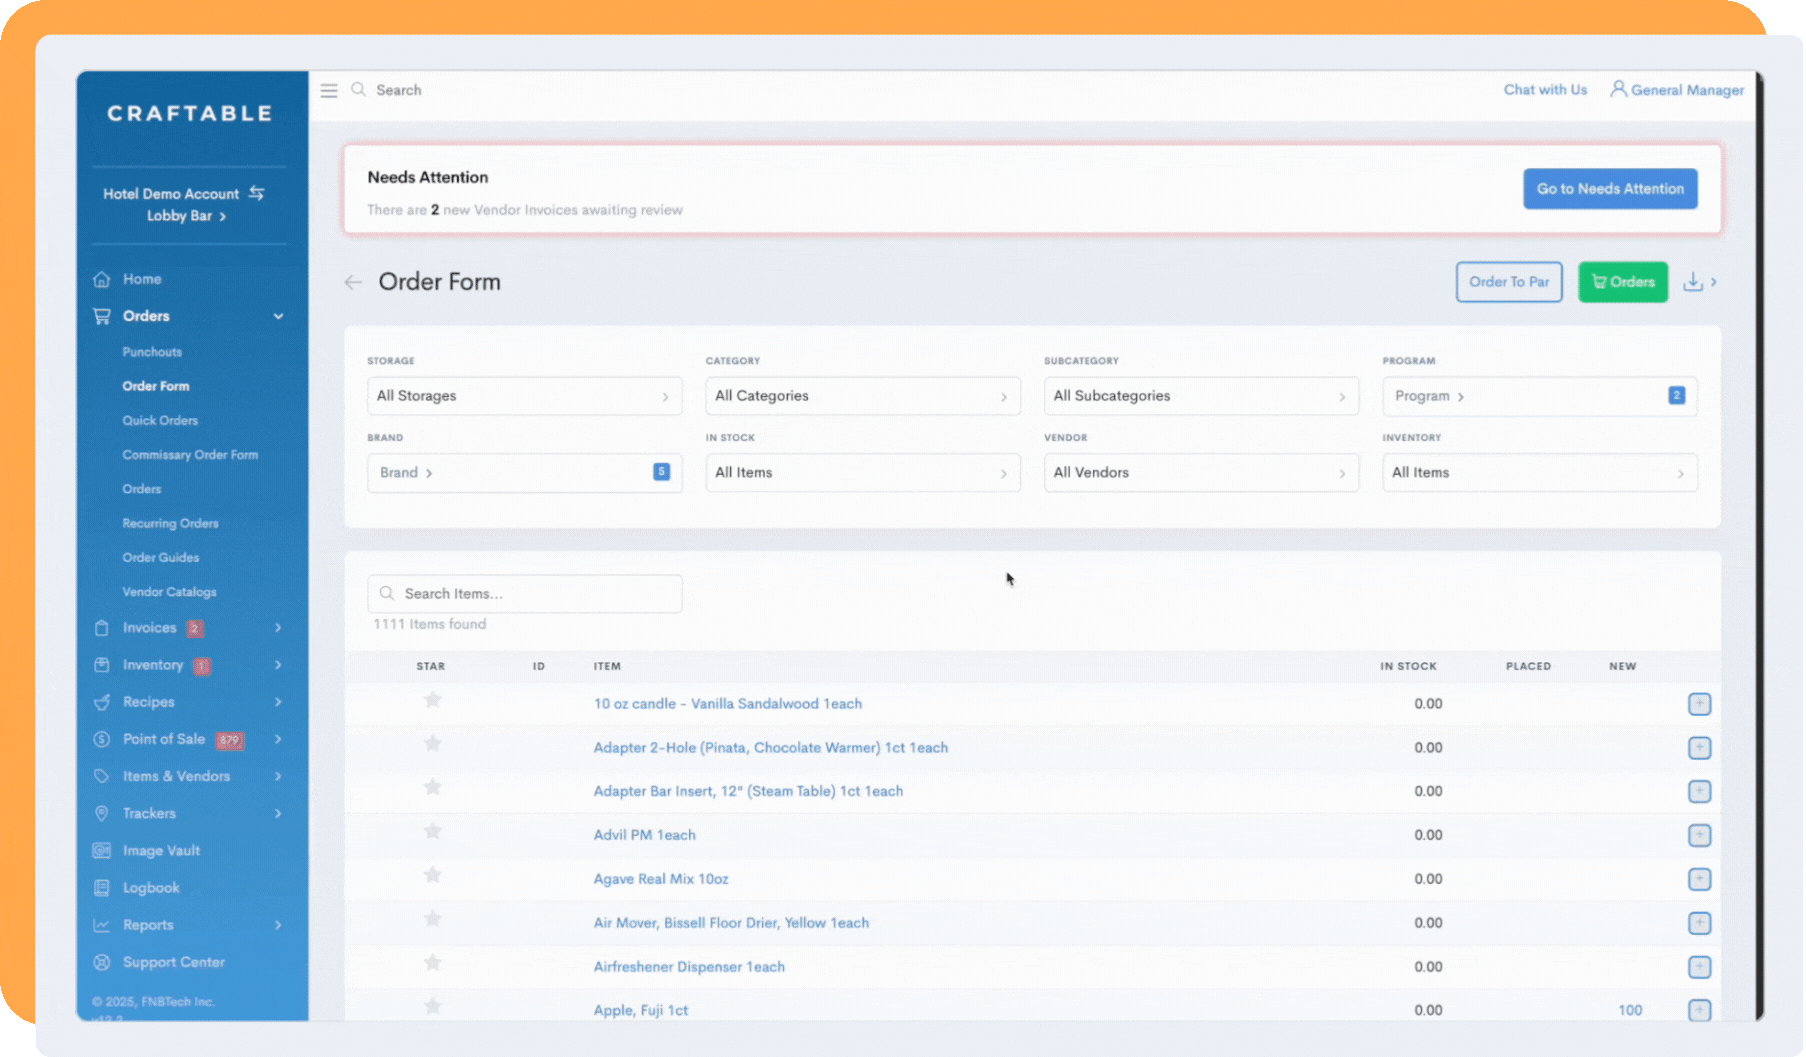Open Quick Orders in the sidebar
Image resolution: width=1806 pixels, height=1057 pixels.
[160, 421]
